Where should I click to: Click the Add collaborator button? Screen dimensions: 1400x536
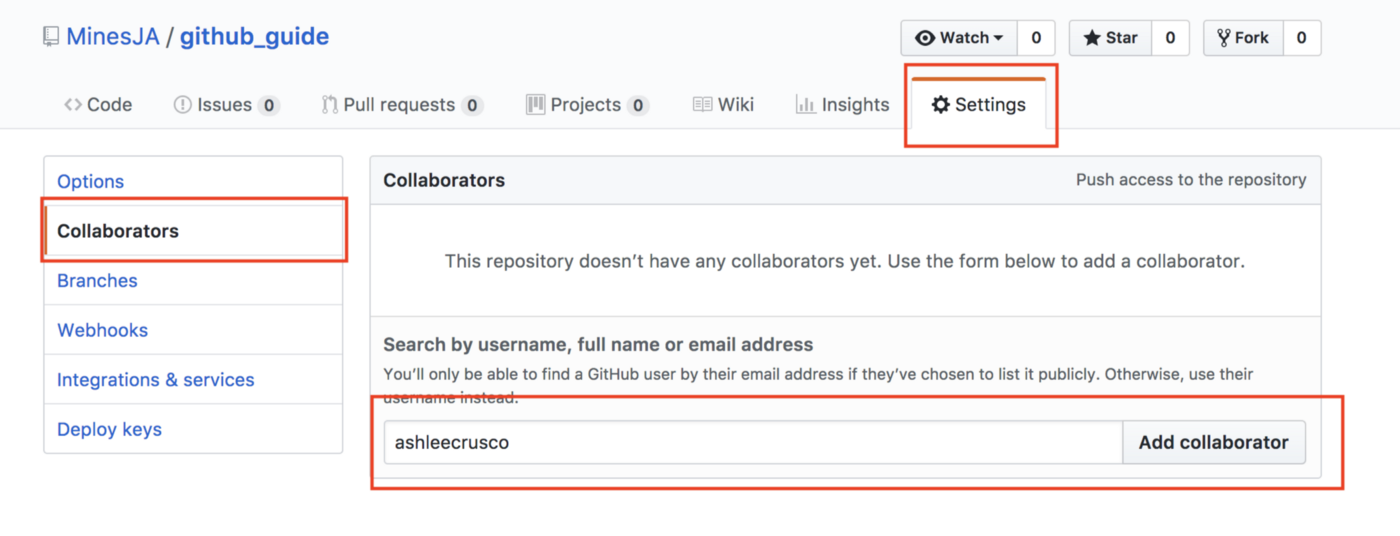coord(1214,442)
